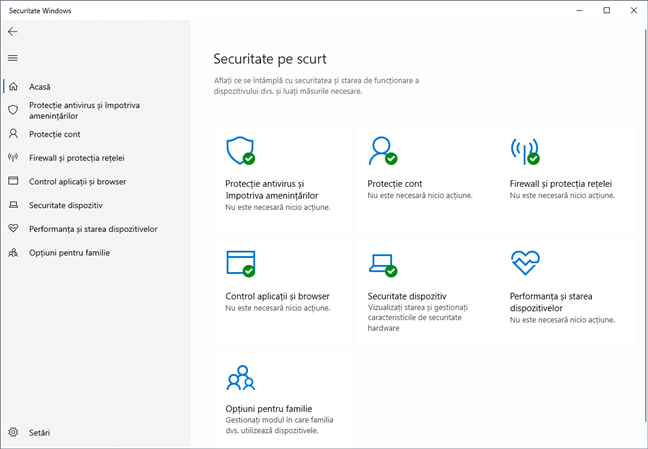Open Performanța și starea dispozitivelor in sidebar

coord(93,229)
